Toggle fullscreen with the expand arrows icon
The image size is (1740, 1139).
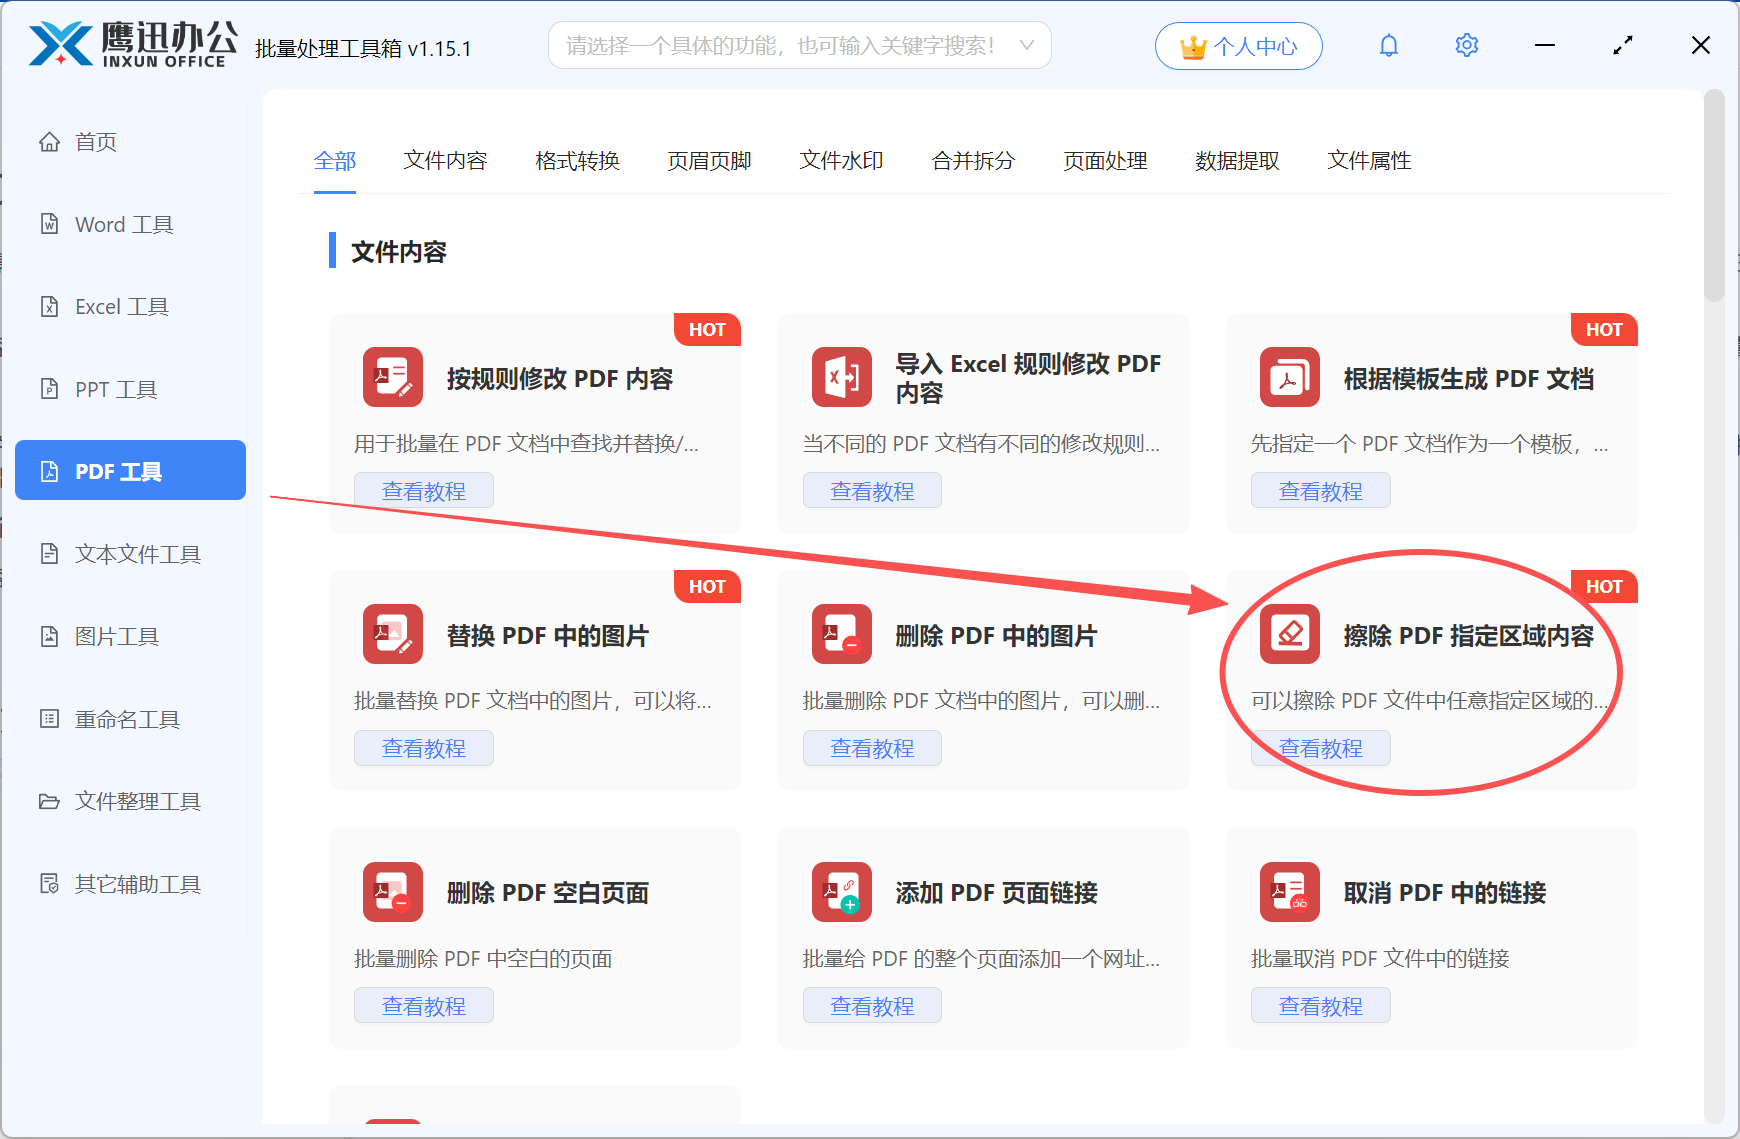click(1623, 46)
